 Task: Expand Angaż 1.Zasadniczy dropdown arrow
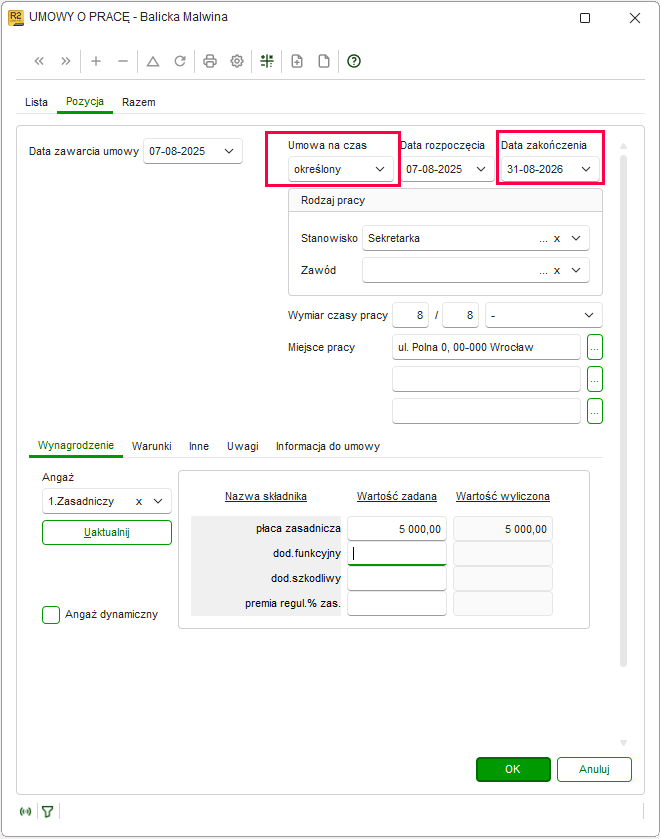point(158,501)
